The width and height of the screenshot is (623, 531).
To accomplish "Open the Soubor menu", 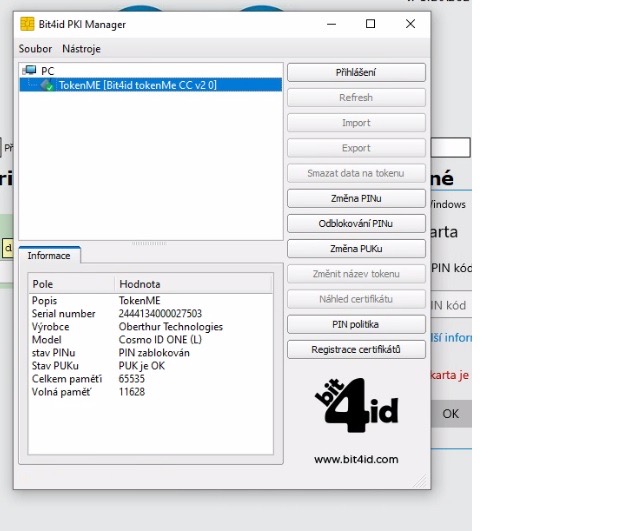I will coord(35,49).
